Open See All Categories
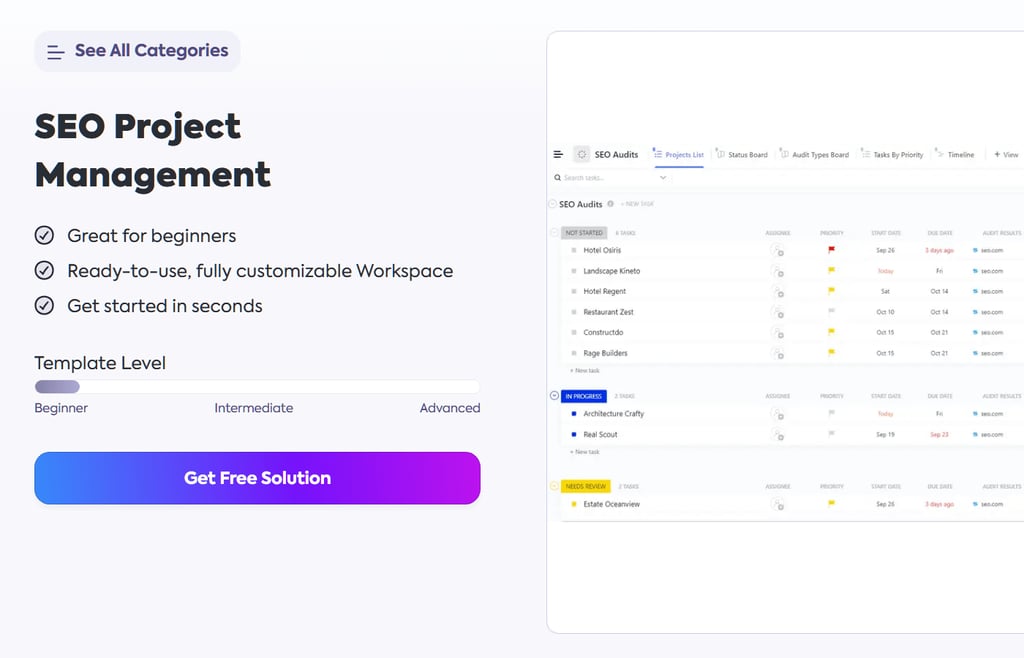Image resolution: width=1024 pixels, height=658 pixels. point(137,51)
